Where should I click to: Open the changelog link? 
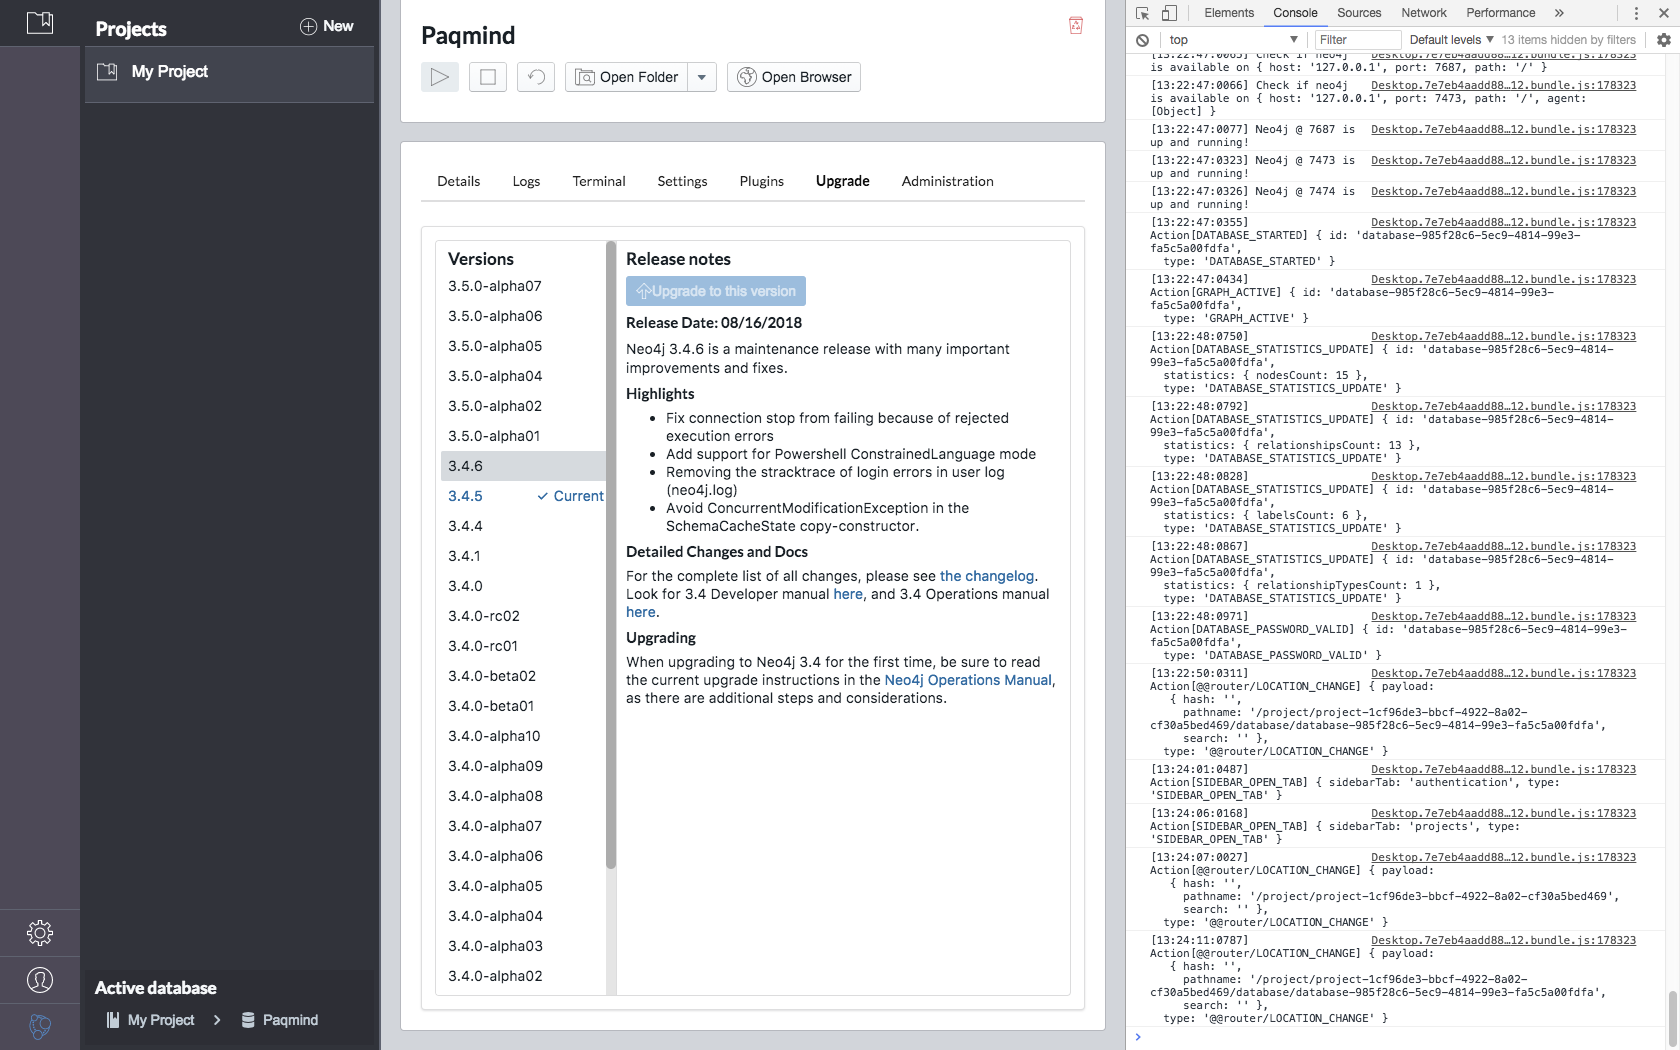click(986, 576)
